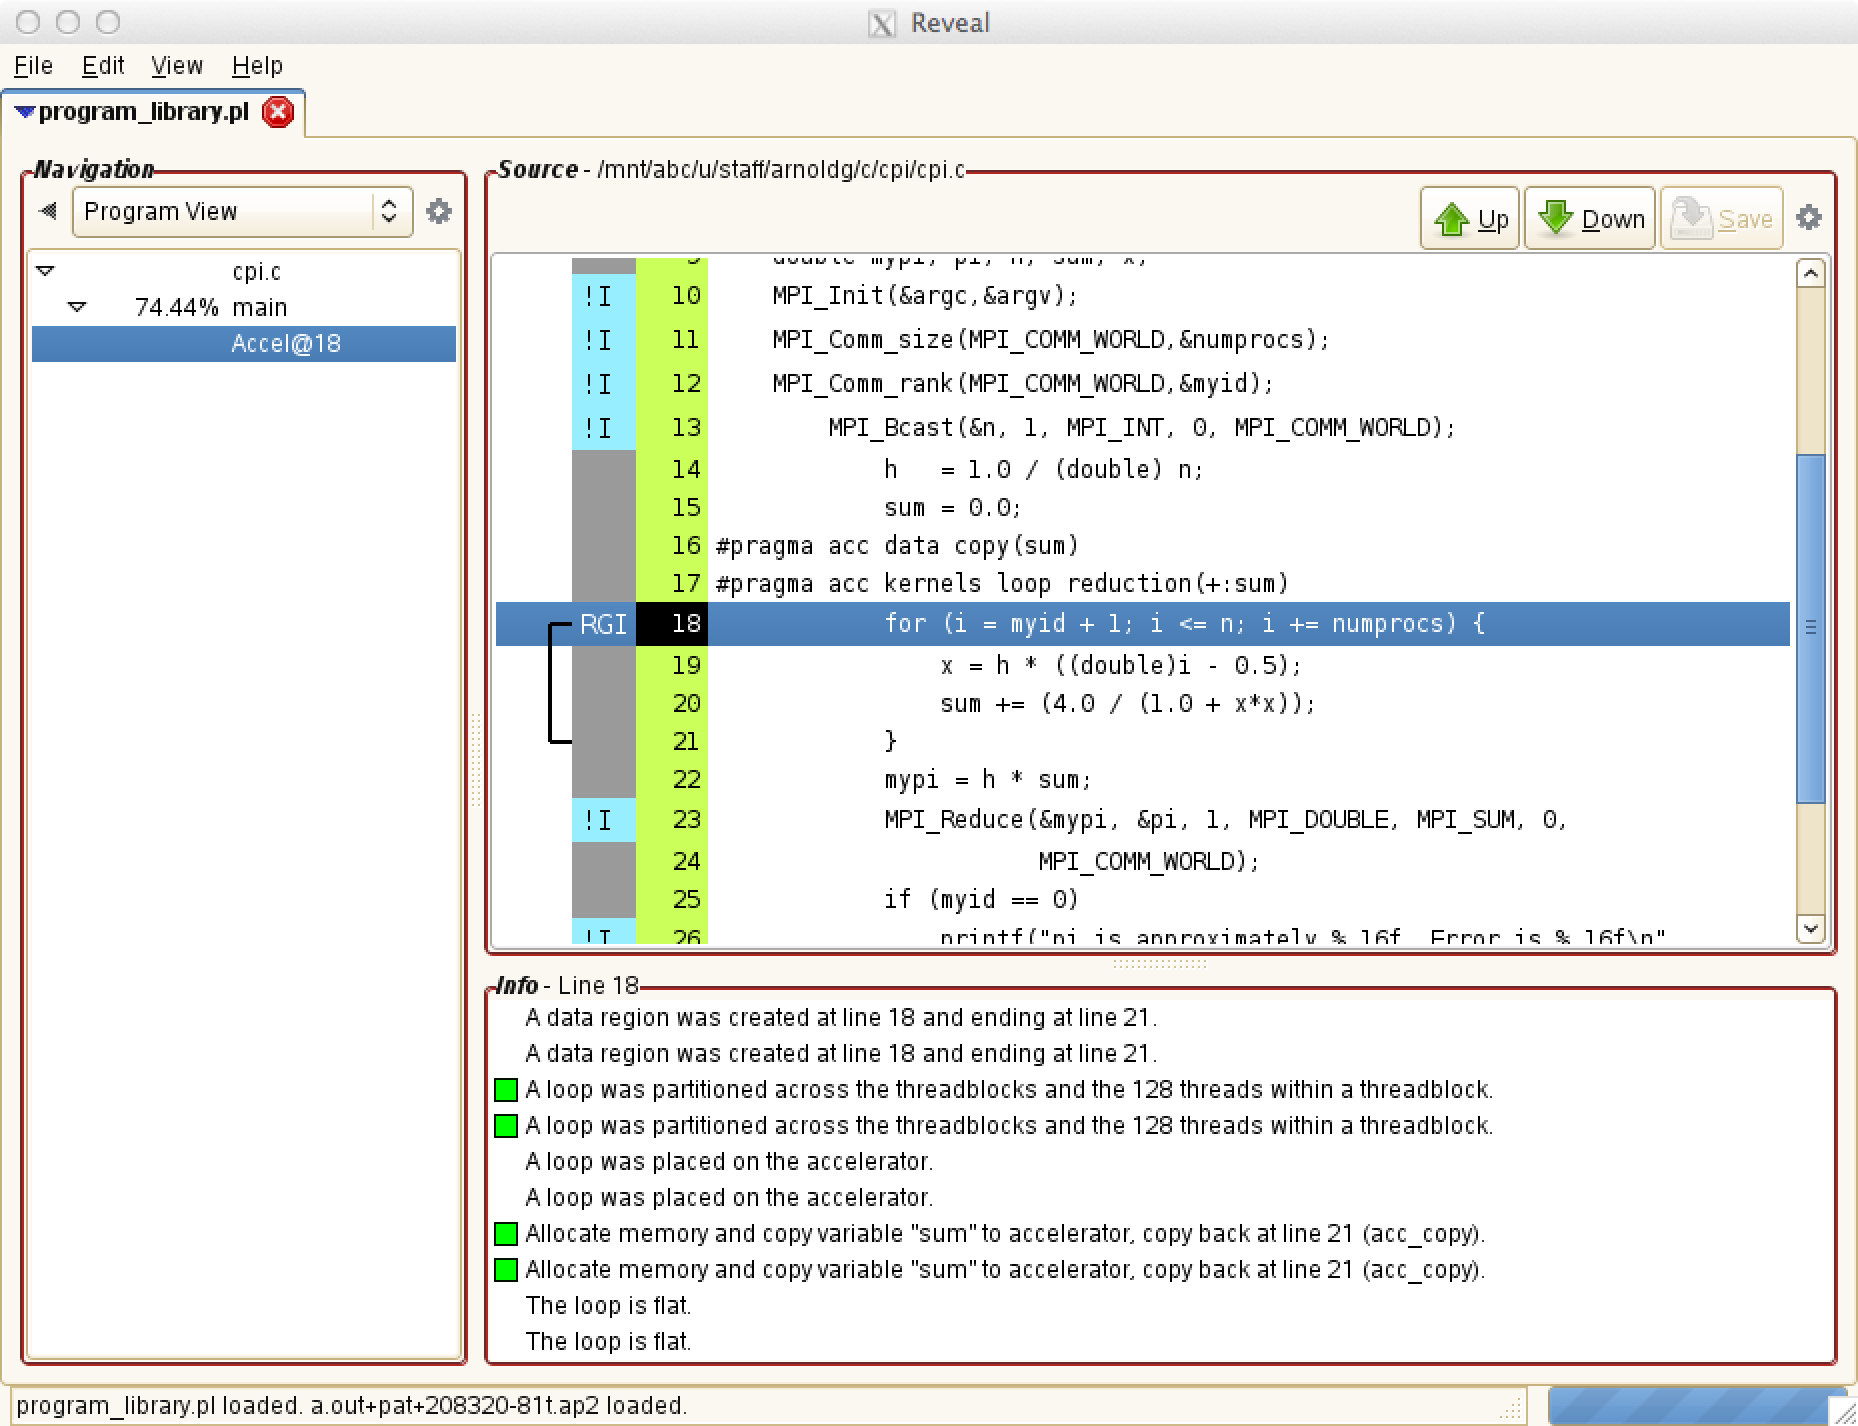The height and width of the screenshot is (1426, 1858).
Task: Click the sum += source line 20
Action: (x=1127, y=704)
